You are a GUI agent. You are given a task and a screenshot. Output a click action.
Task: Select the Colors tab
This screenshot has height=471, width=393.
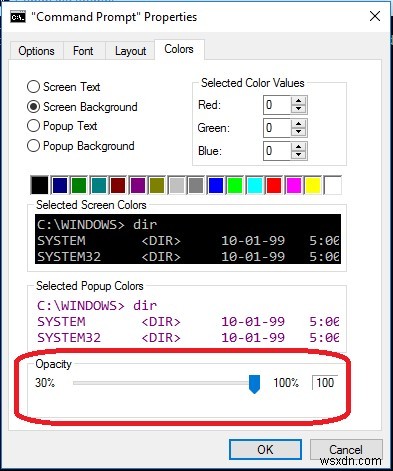point(179,49)
